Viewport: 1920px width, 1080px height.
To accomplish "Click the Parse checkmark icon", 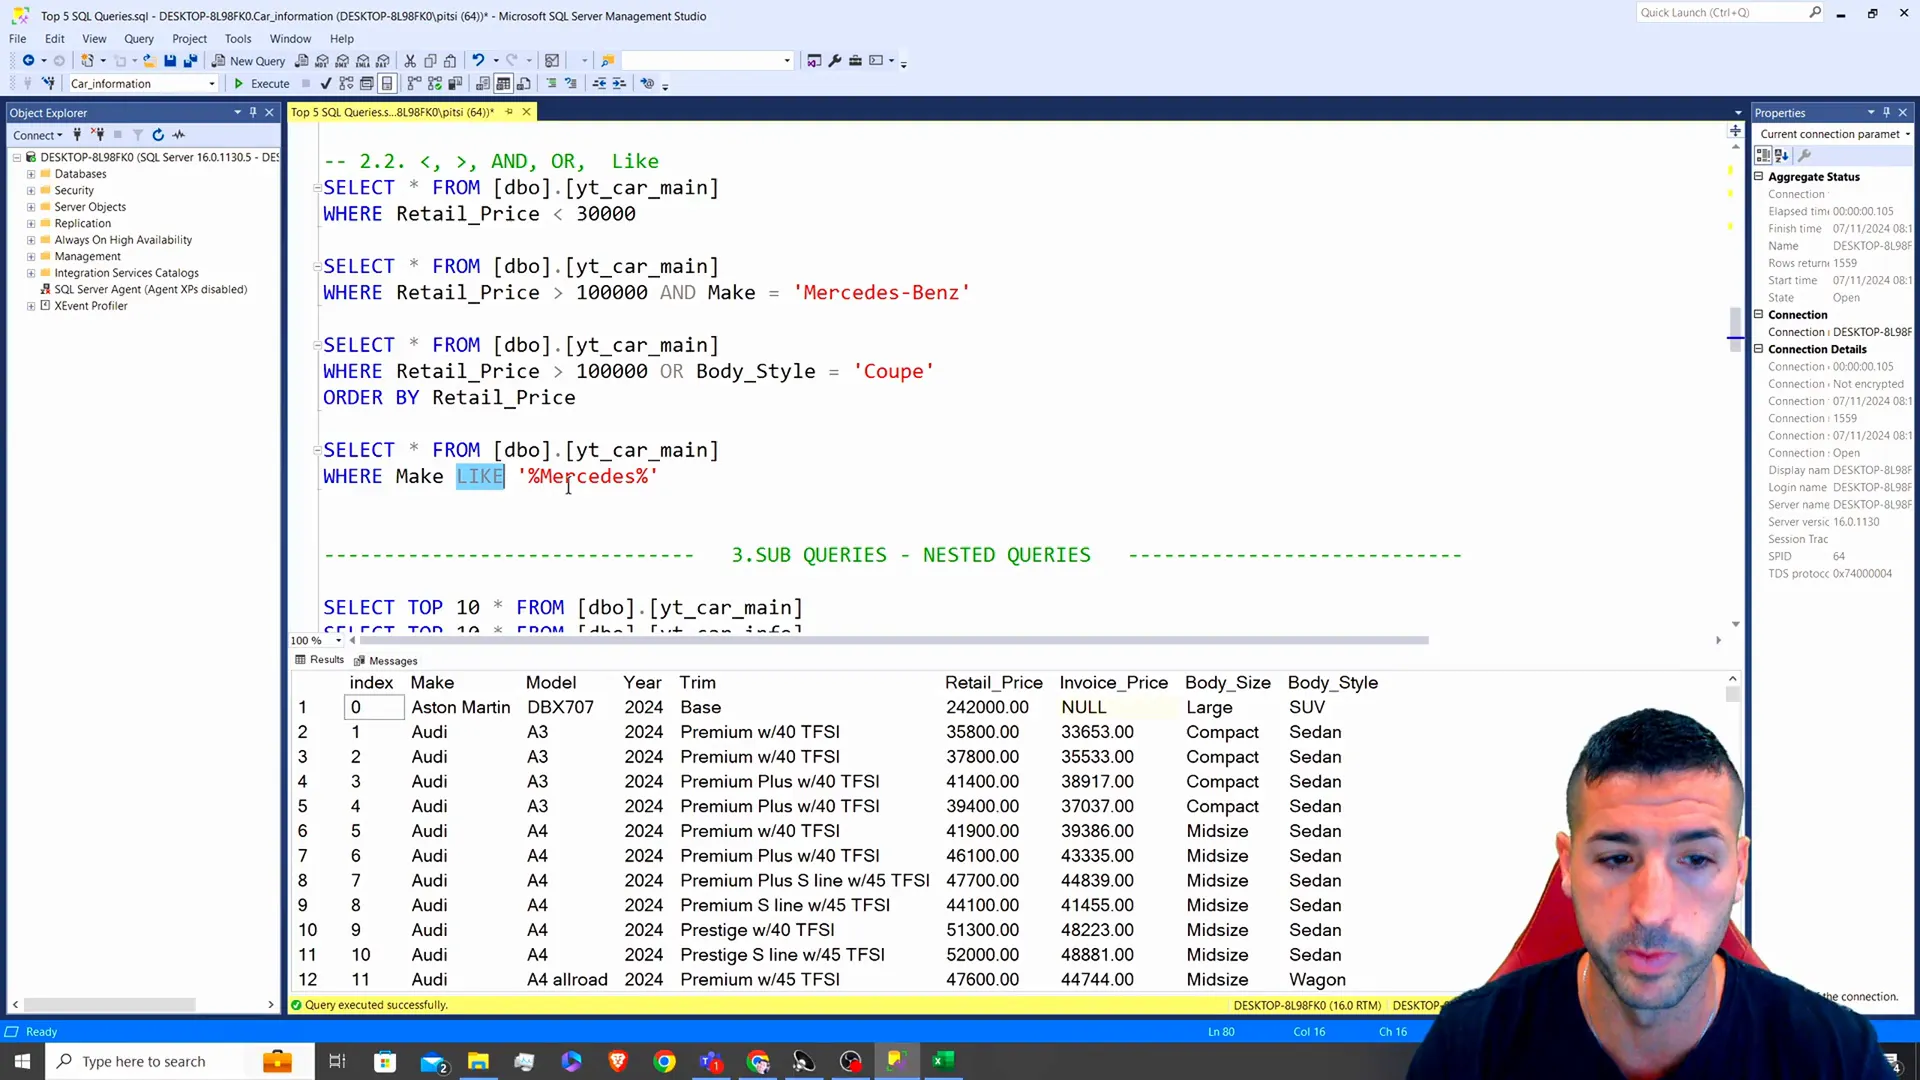I will click(326, 84).
